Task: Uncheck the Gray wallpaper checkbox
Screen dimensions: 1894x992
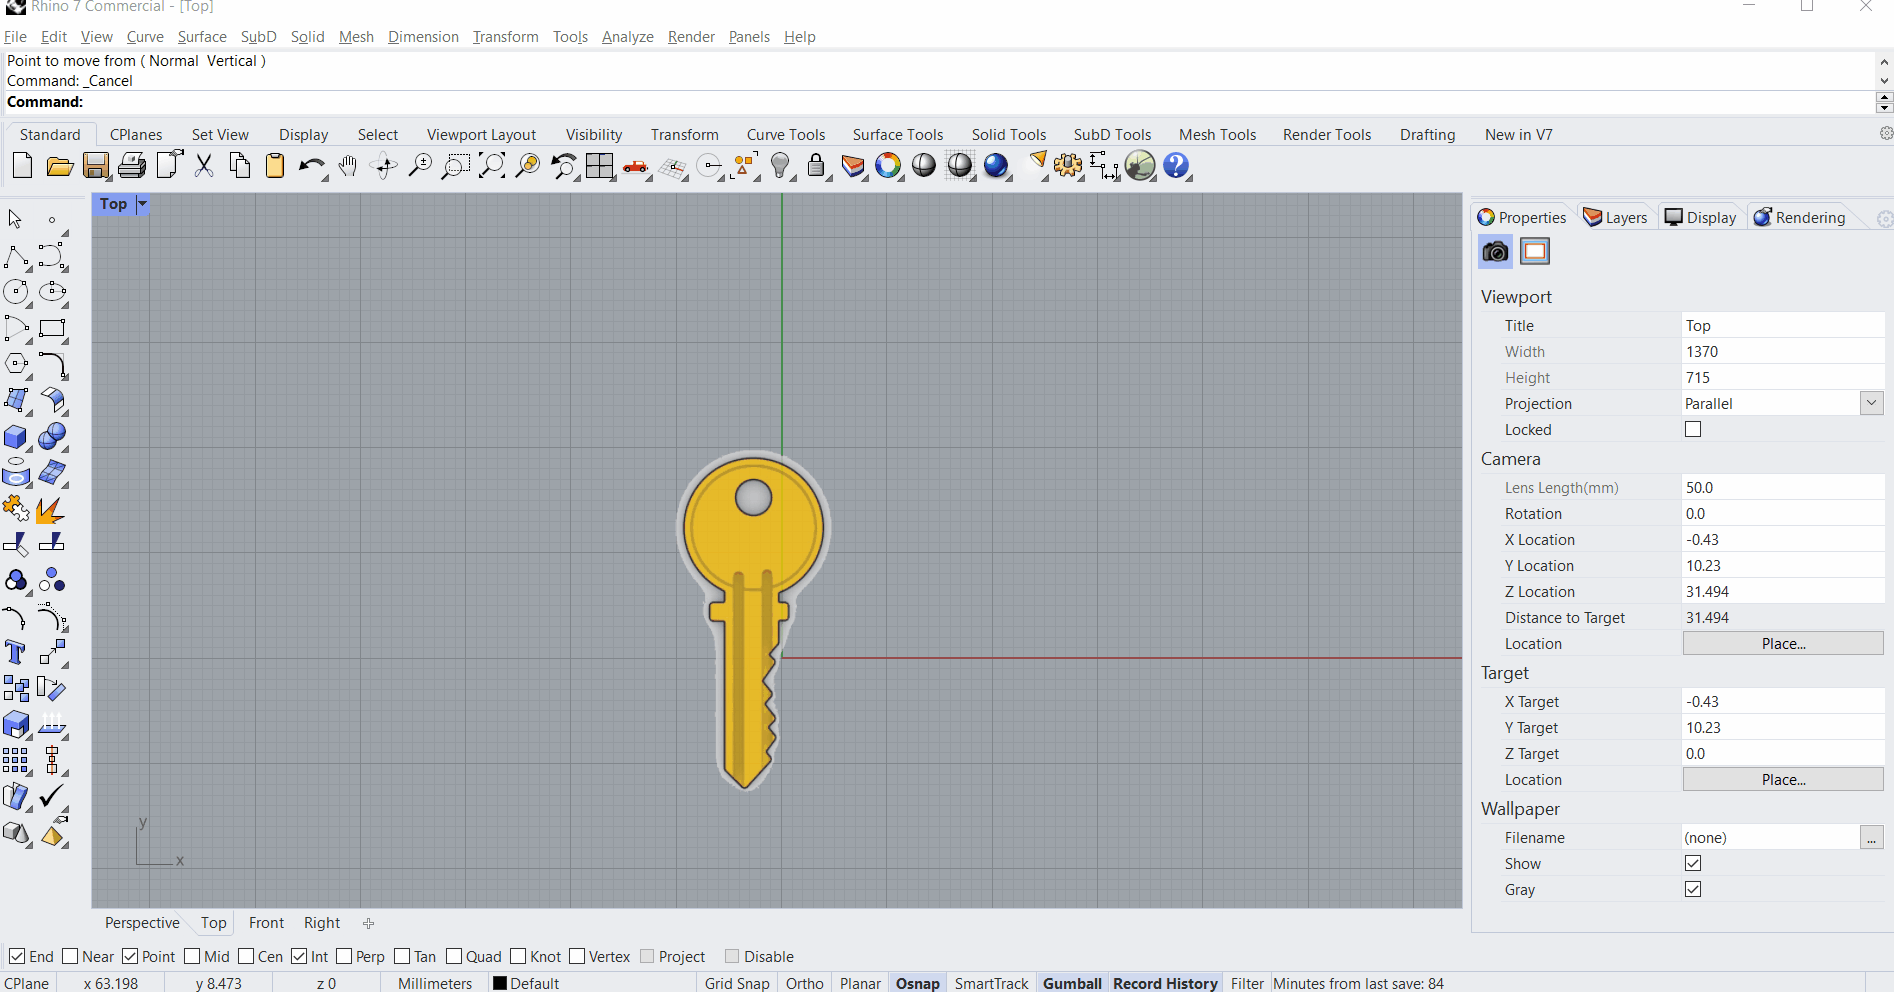Action: pyautogui.click(x=1693, y=890)
